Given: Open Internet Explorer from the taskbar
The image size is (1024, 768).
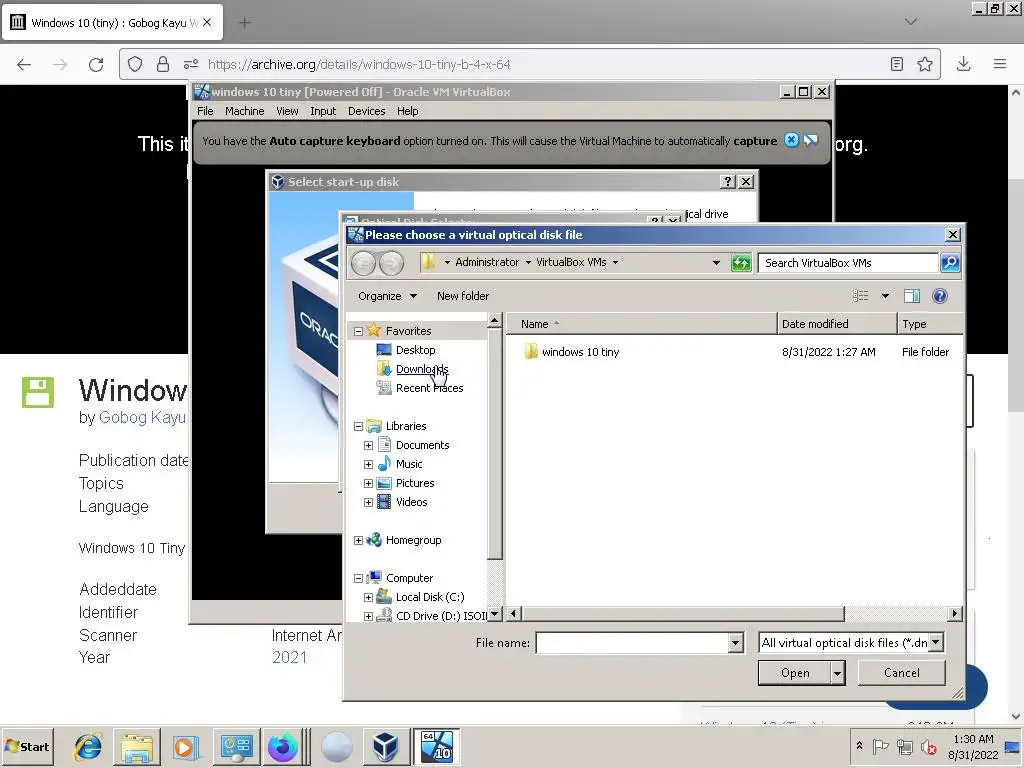Looking at the screenshot, I should pos(88,746).
